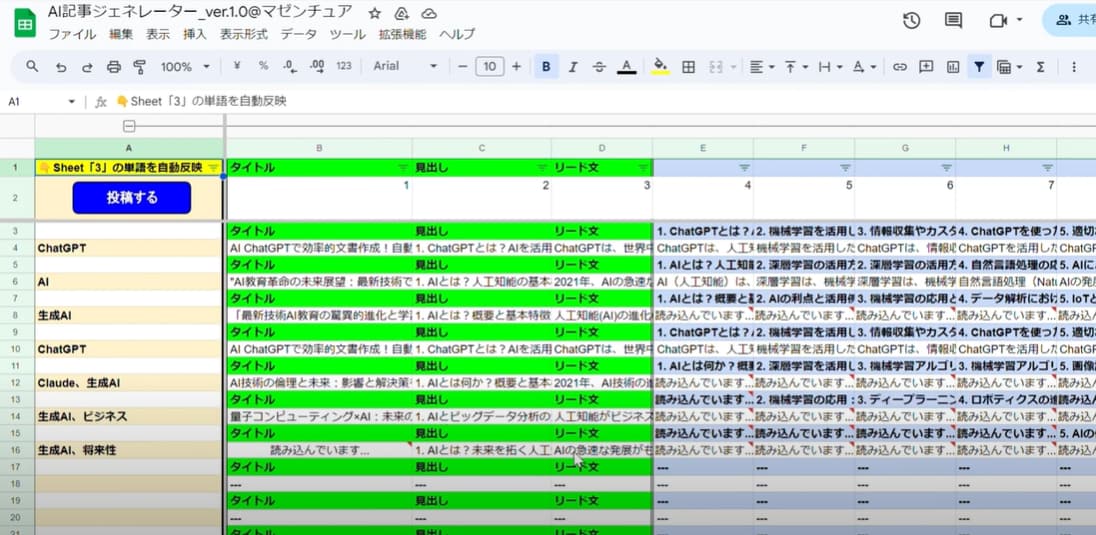The image size is (1096, 535).
Task: Insert a chart
Action: pyautogui.click(x=953, y=66)
